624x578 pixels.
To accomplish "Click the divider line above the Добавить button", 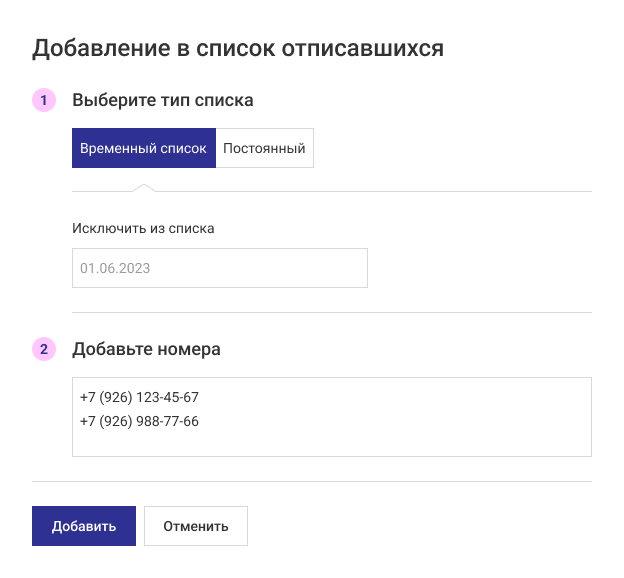I will pyautogui.click(x=312, y=481).
